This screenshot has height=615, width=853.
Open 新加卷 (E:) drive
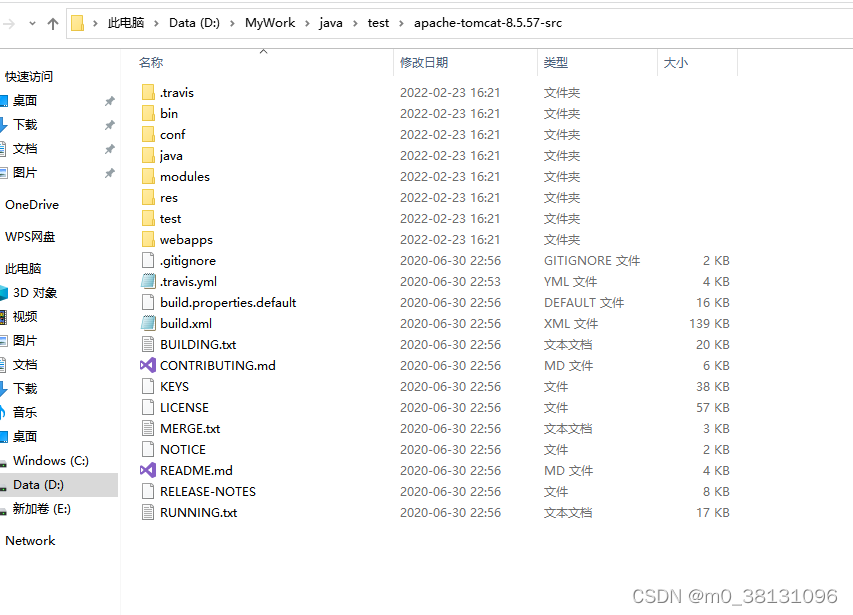pos(42,508)
